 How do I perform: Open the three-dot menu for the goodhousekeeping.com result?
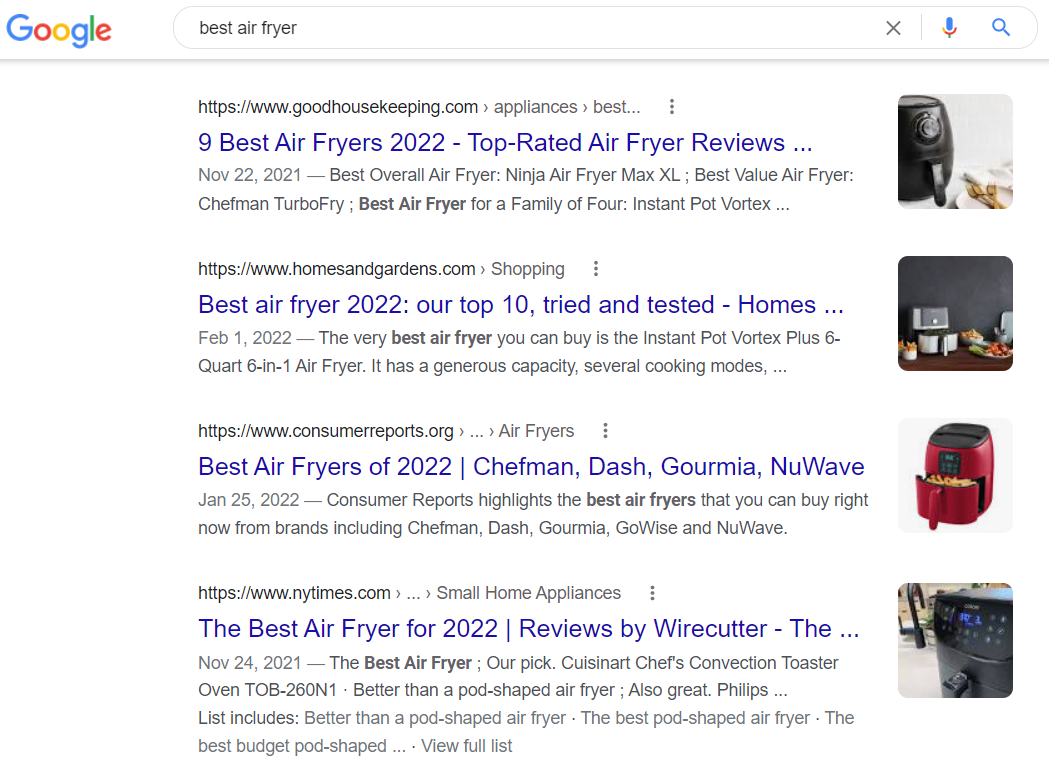coord(672,106)
